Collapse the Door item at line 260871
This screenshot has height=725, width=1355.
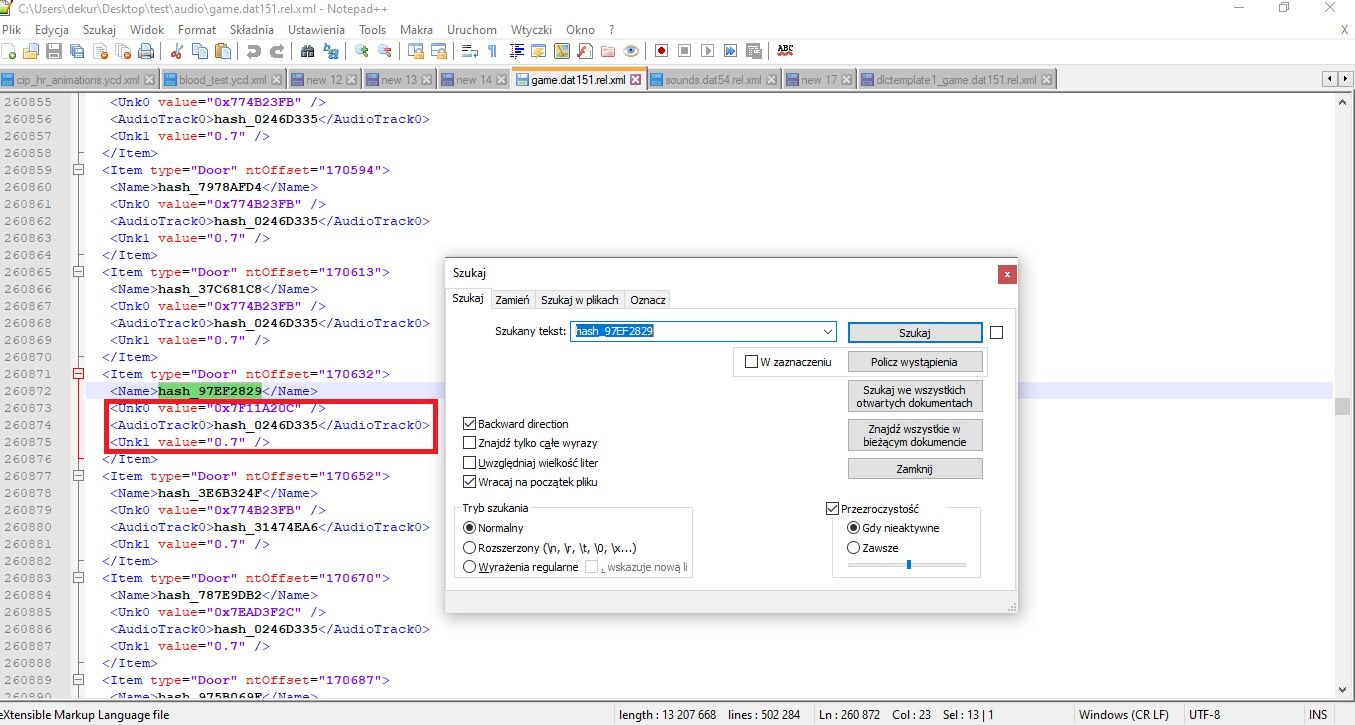(77, 374)
